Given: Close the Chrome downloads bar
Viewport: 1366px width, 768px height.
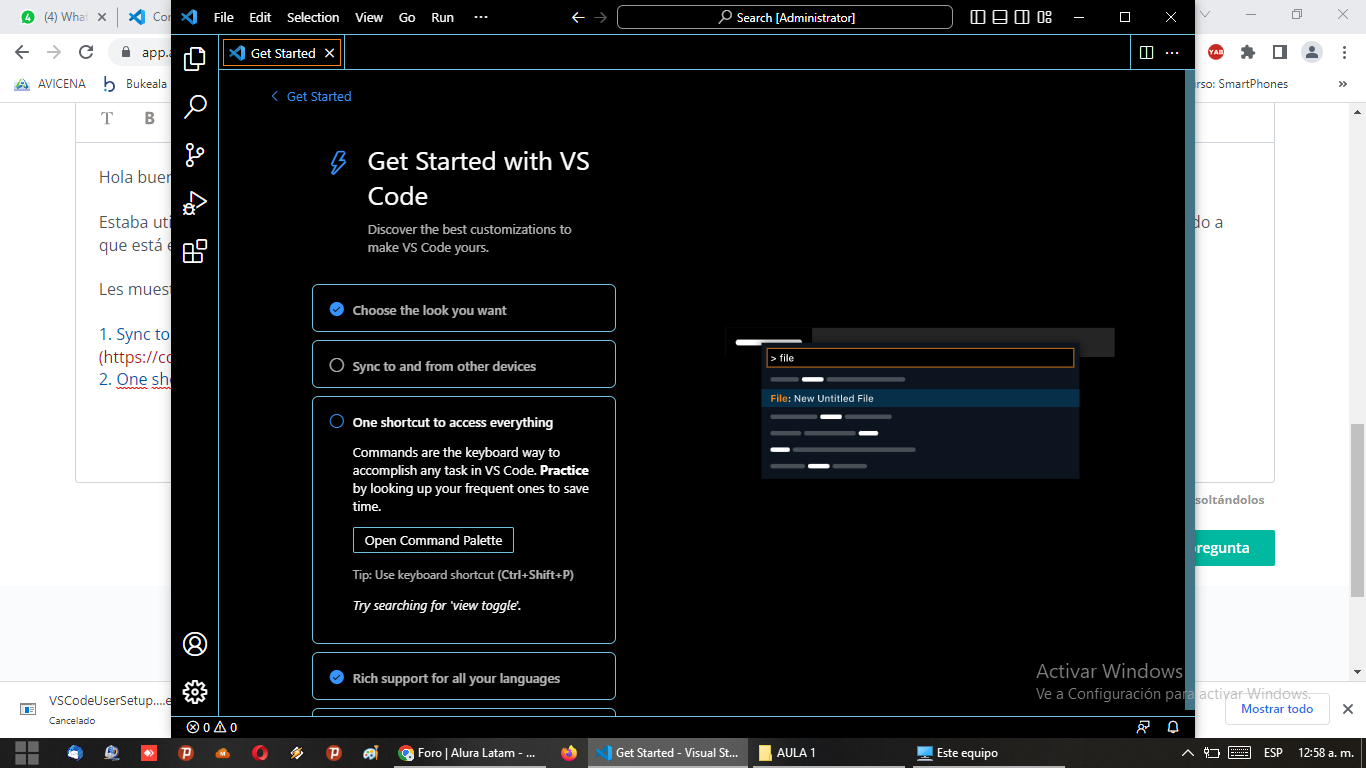Looking at the screenshot, I should (x=1347, y=709).
